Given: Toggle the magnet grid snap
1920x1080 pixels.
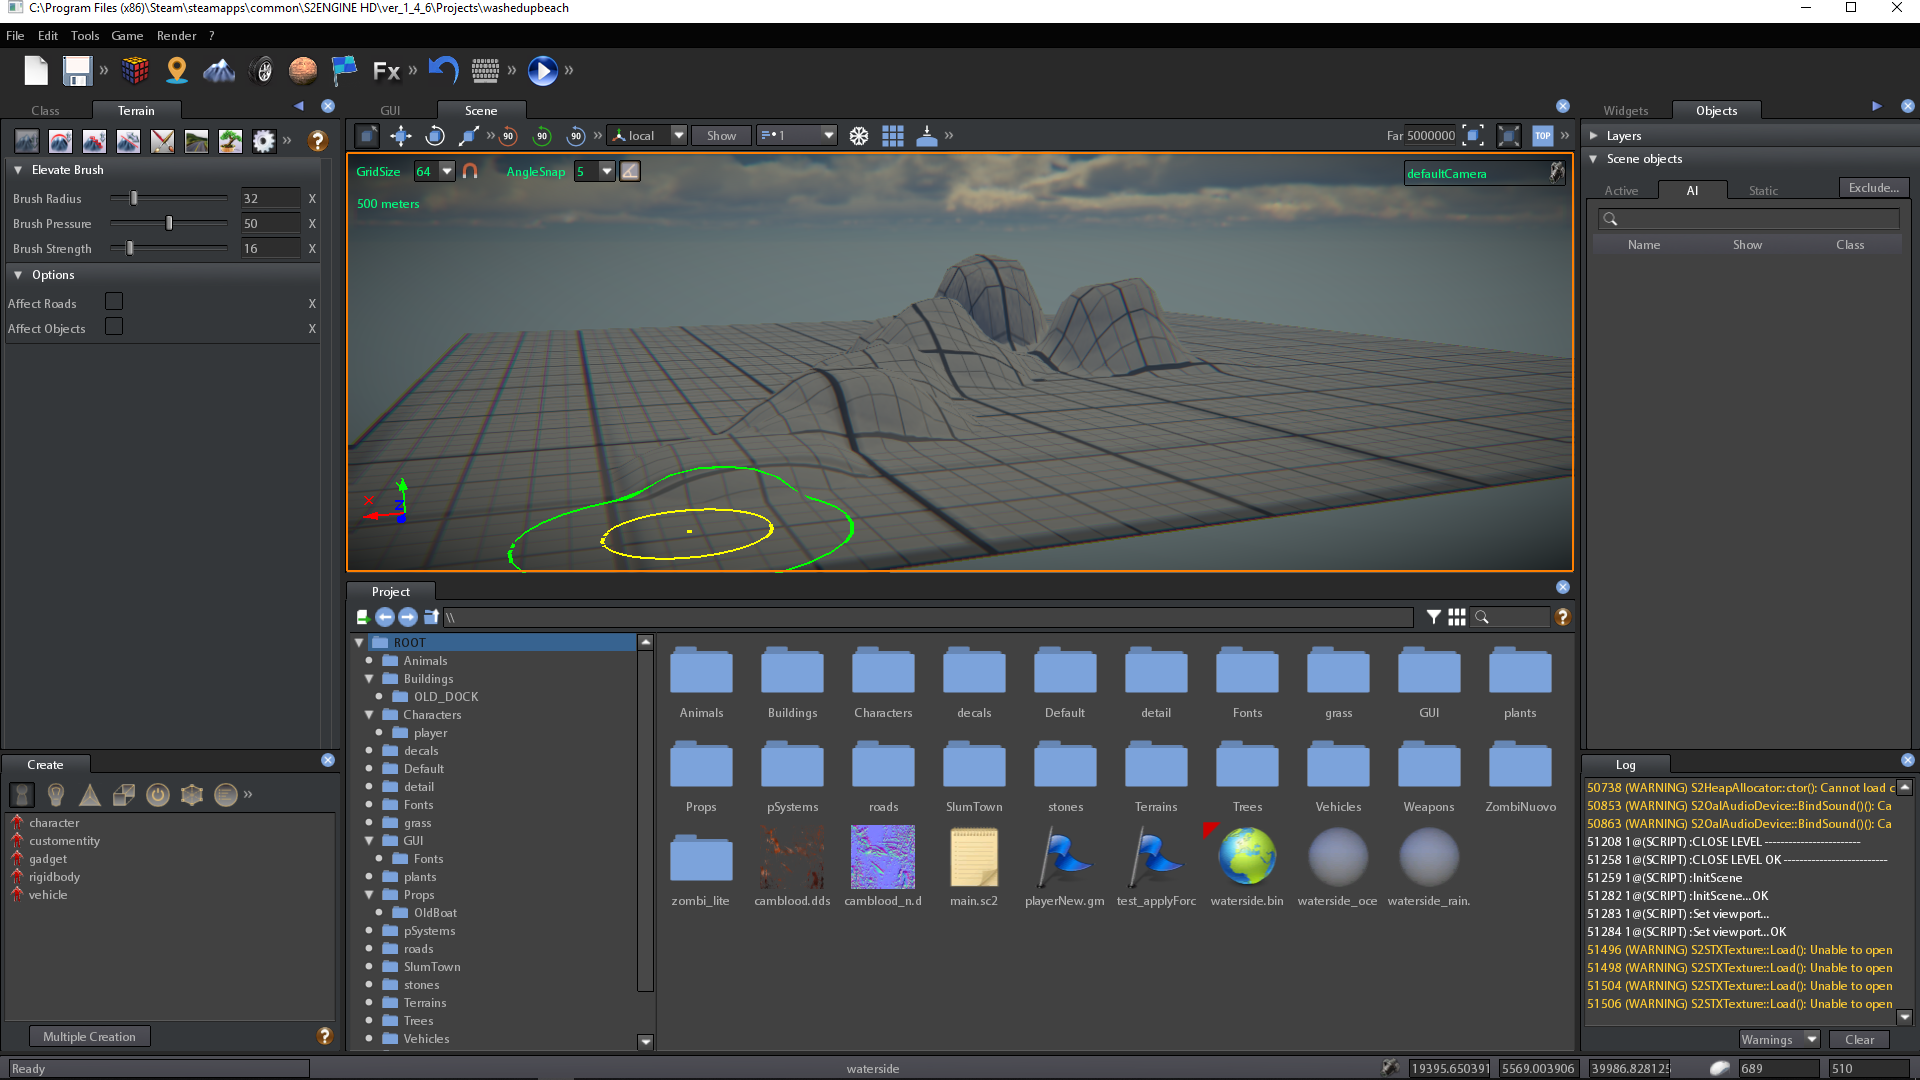Looking at the screenshot, I should pos(470,172).
